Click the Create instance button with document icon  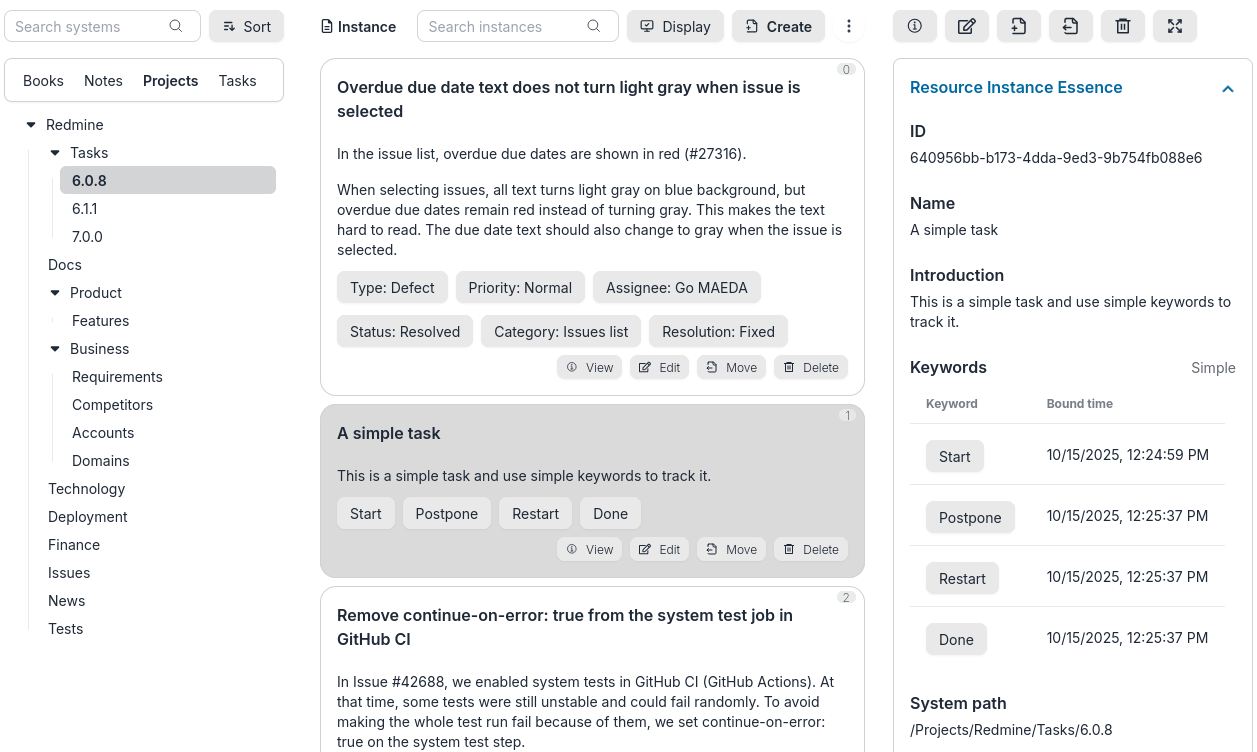[x=778, y=26]
